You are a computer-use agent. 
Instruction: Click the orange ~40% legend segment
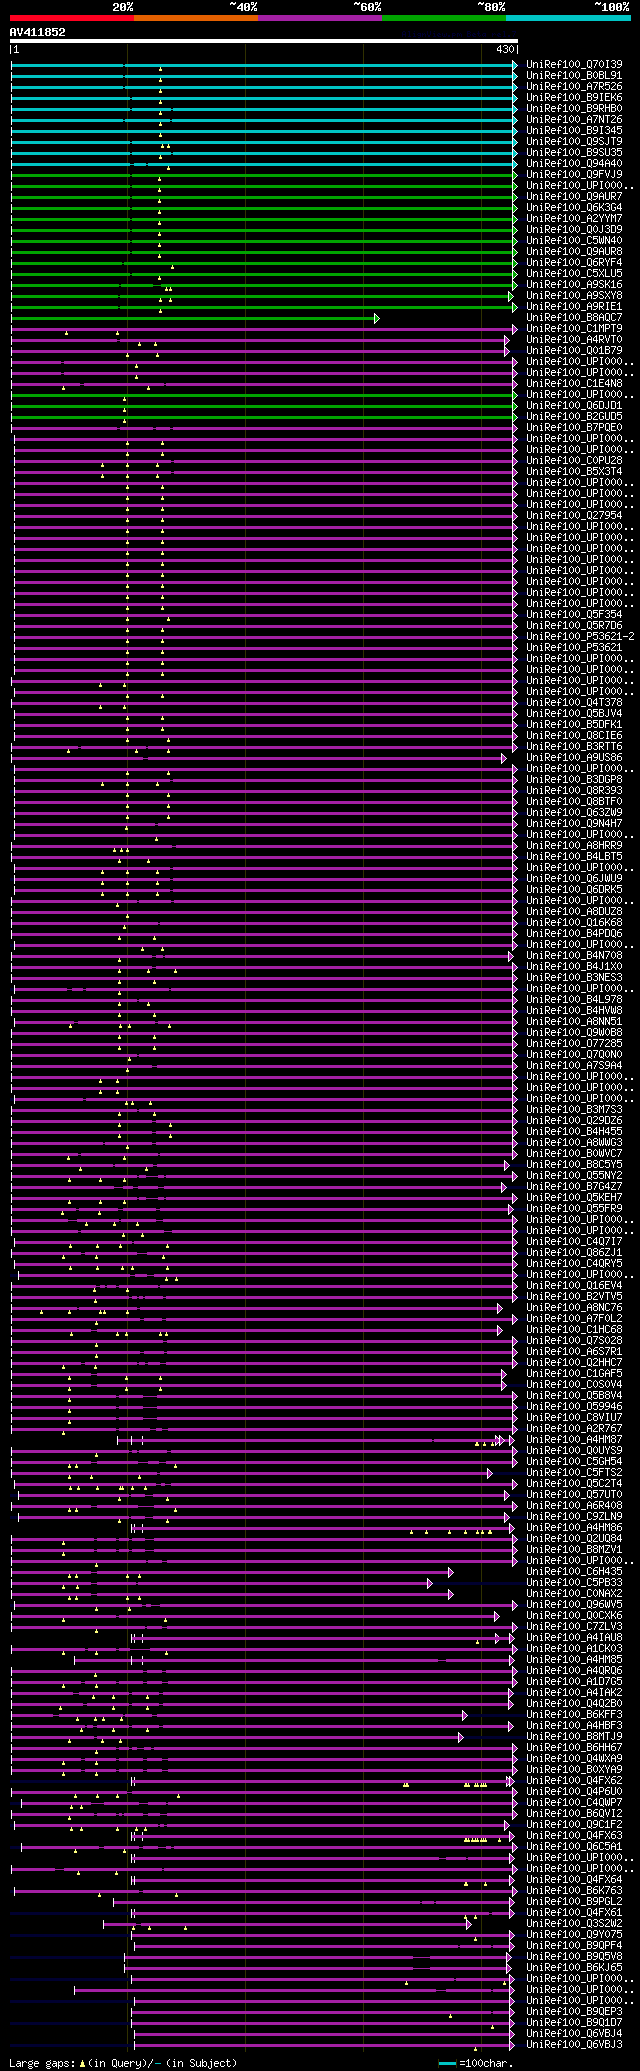point(196,17)
